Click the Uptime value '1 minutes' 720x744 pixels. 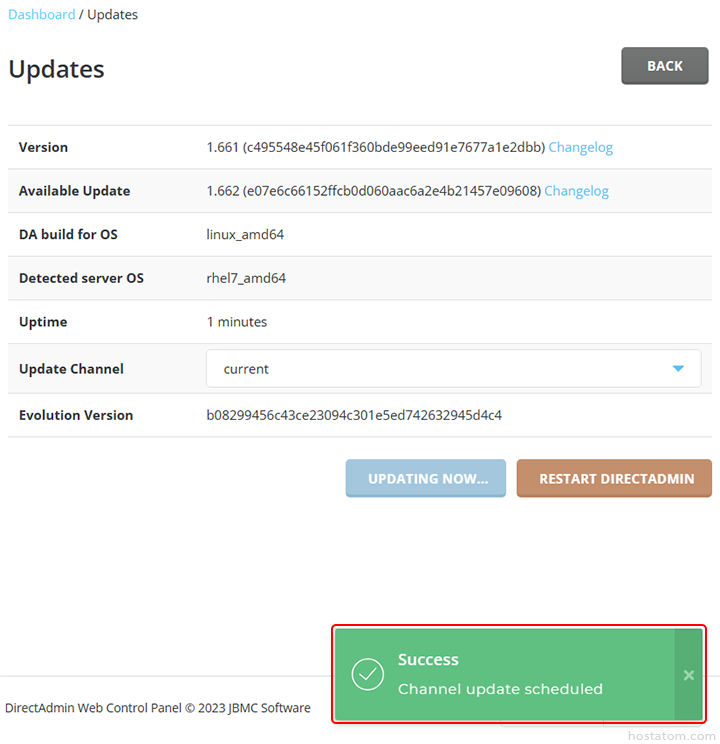[x=237, y=322]
